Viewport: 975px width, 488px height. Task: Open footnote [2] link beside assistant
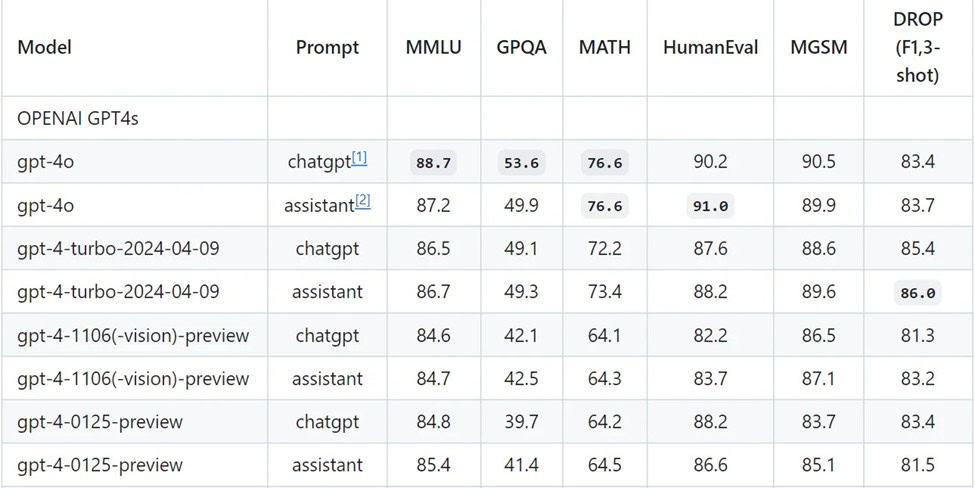(x=363, y=201)
